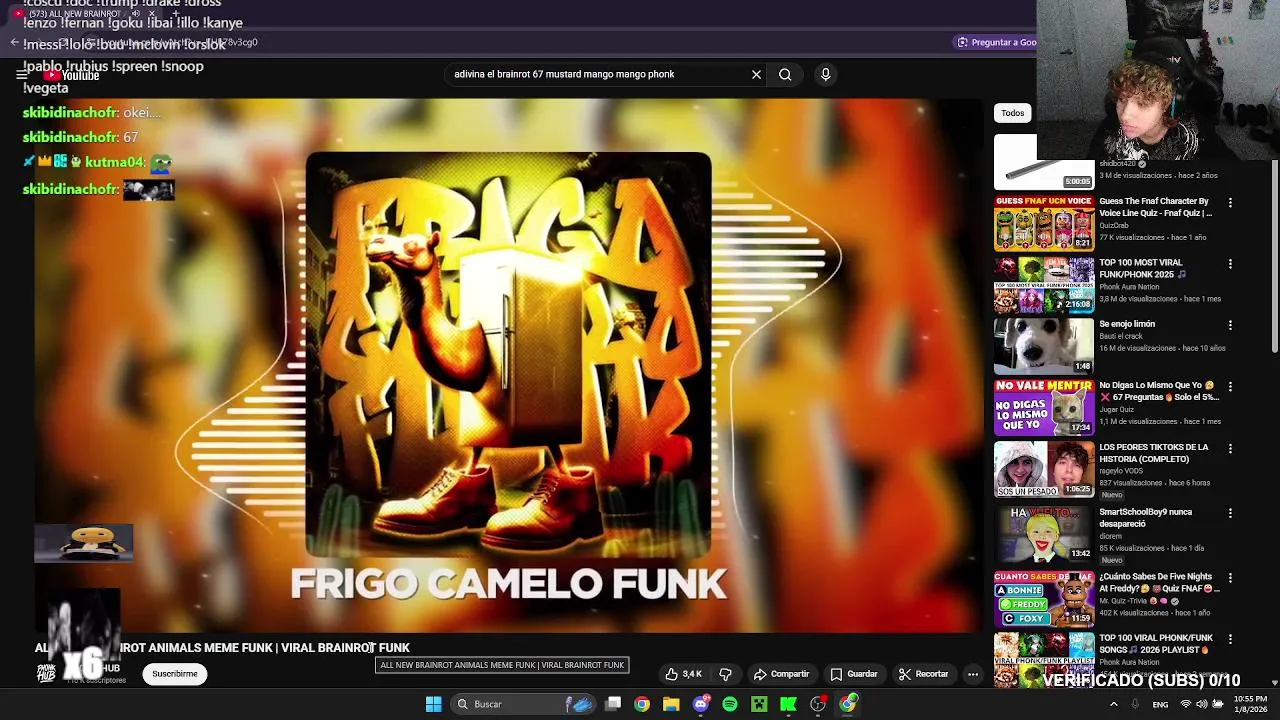Go back with the browser back arrow
This screenshot has width=1280, height=720.
[14, 42]
